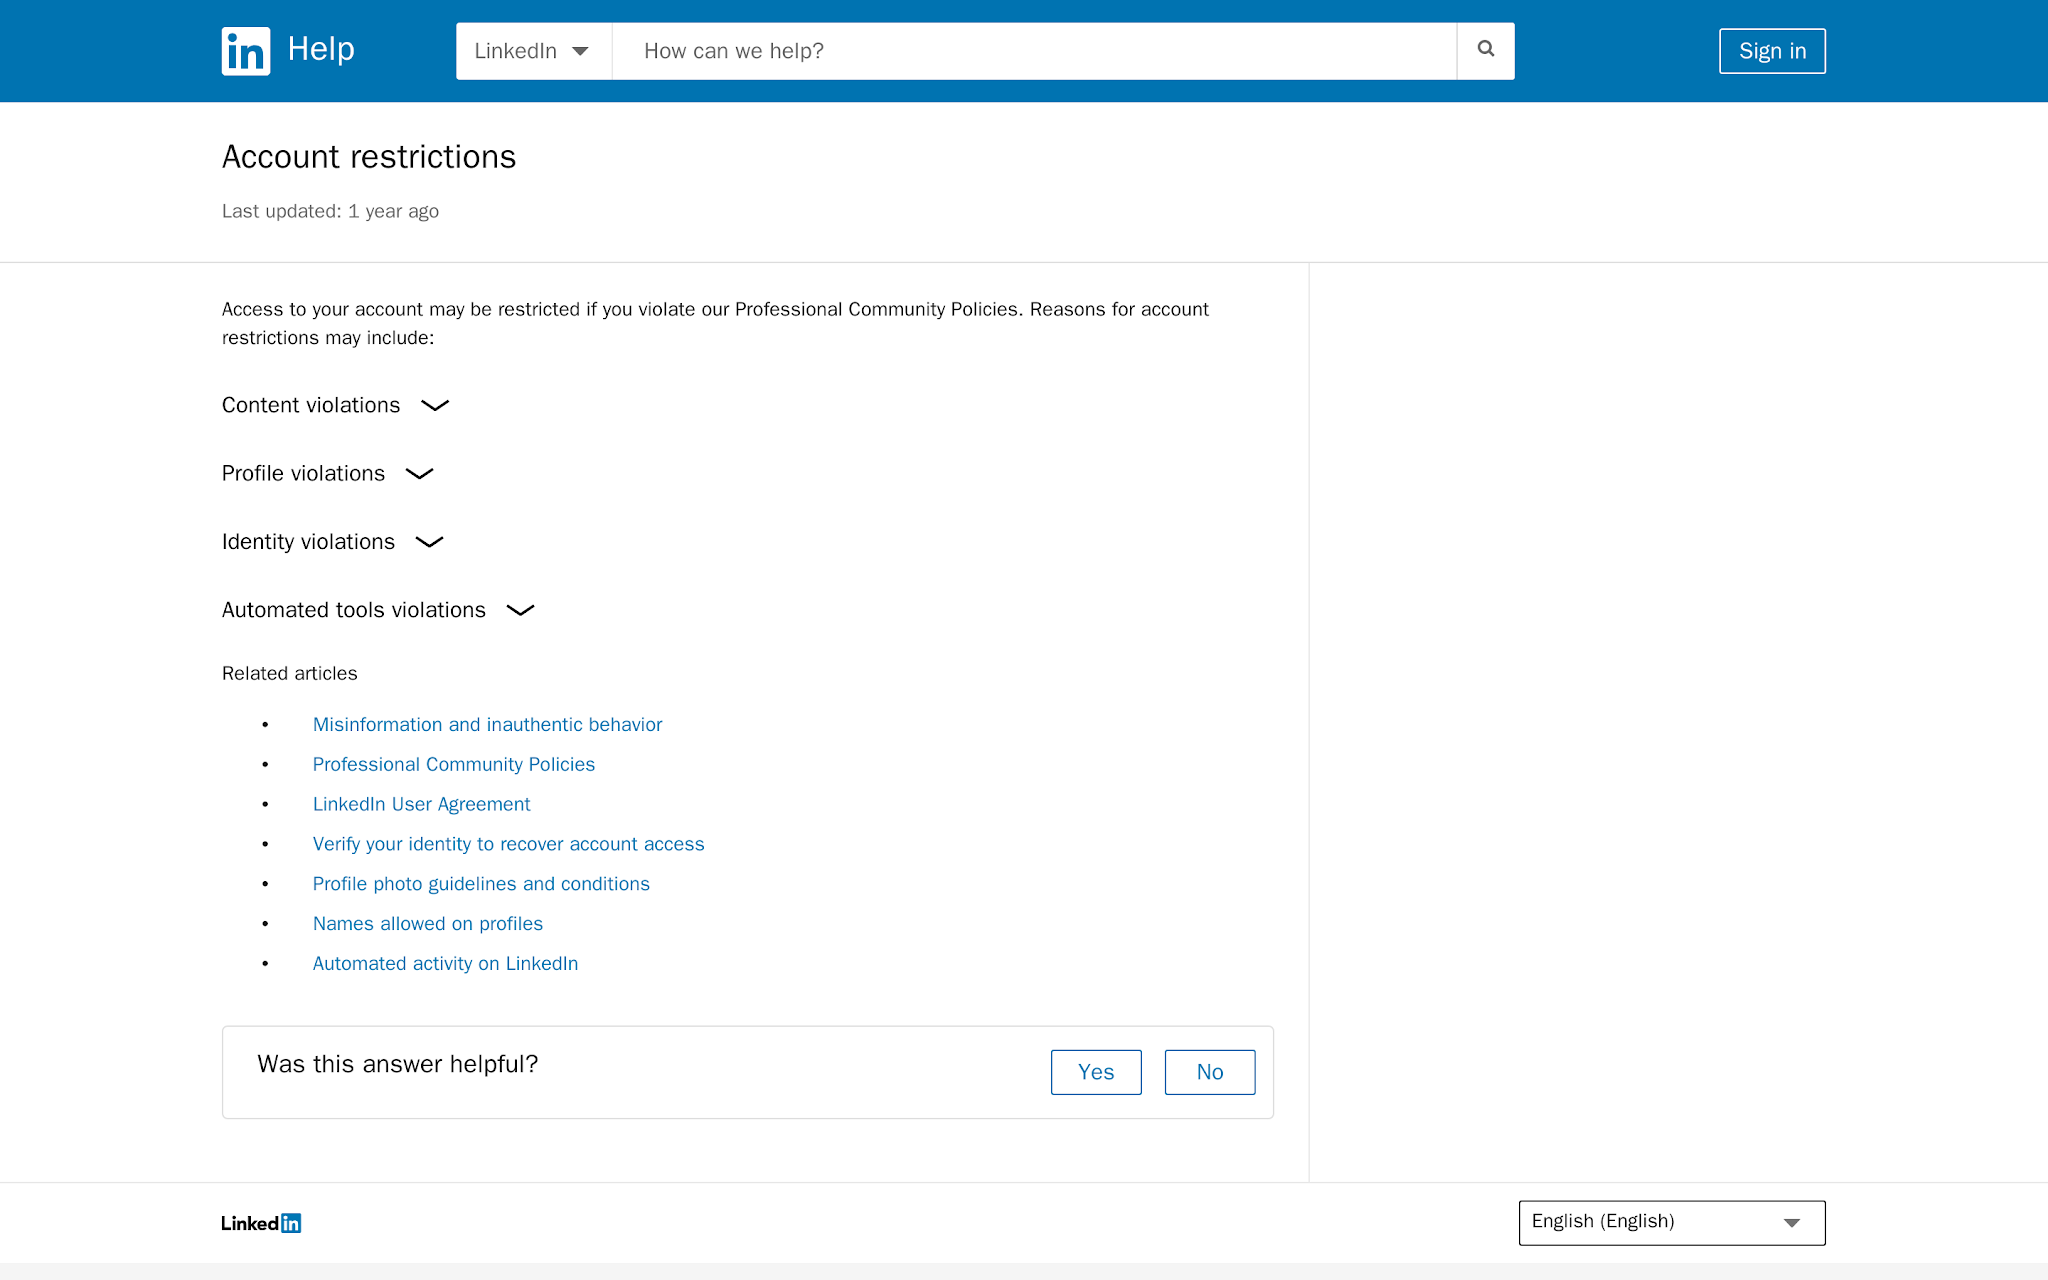Click the search magnifier icon

pos(1486,51)
